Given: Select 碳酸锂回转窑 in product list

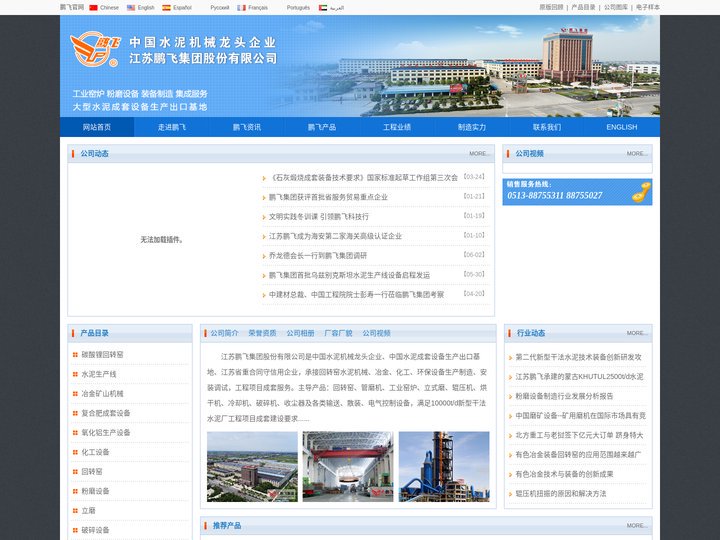Looking at the screenshot, I should tap(102, 355).
